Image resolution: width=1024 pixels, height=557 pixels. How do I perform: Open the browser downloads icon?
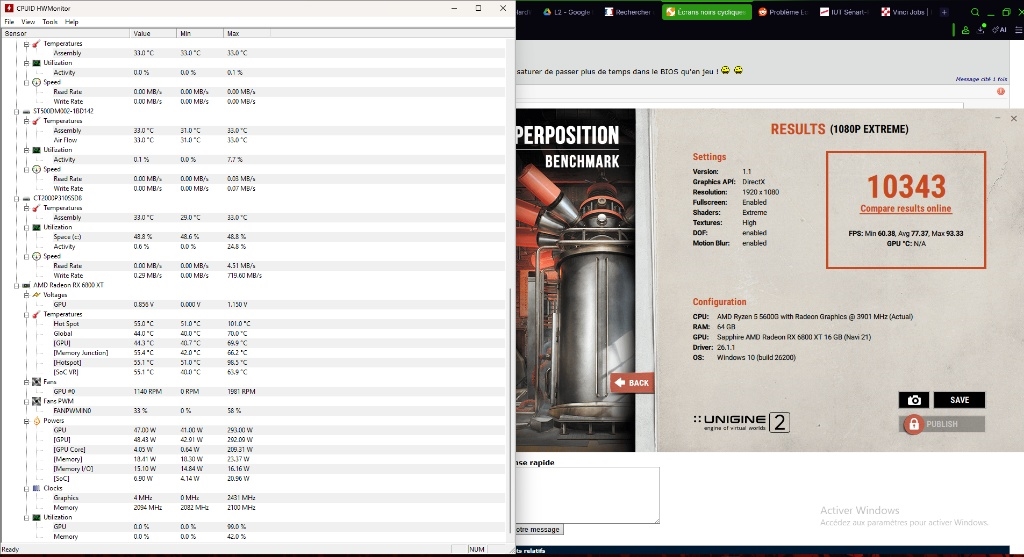(x=981, y=29)
